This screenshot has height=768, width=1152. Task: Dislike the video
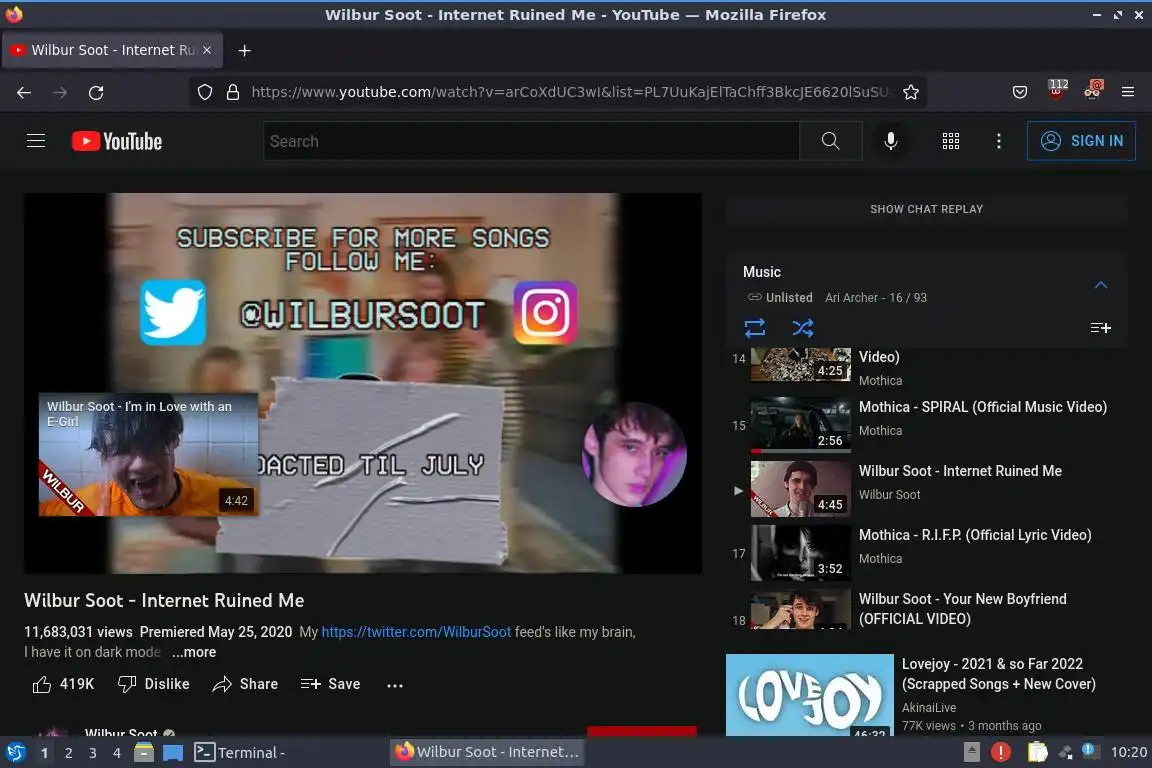tap(154, 684)
